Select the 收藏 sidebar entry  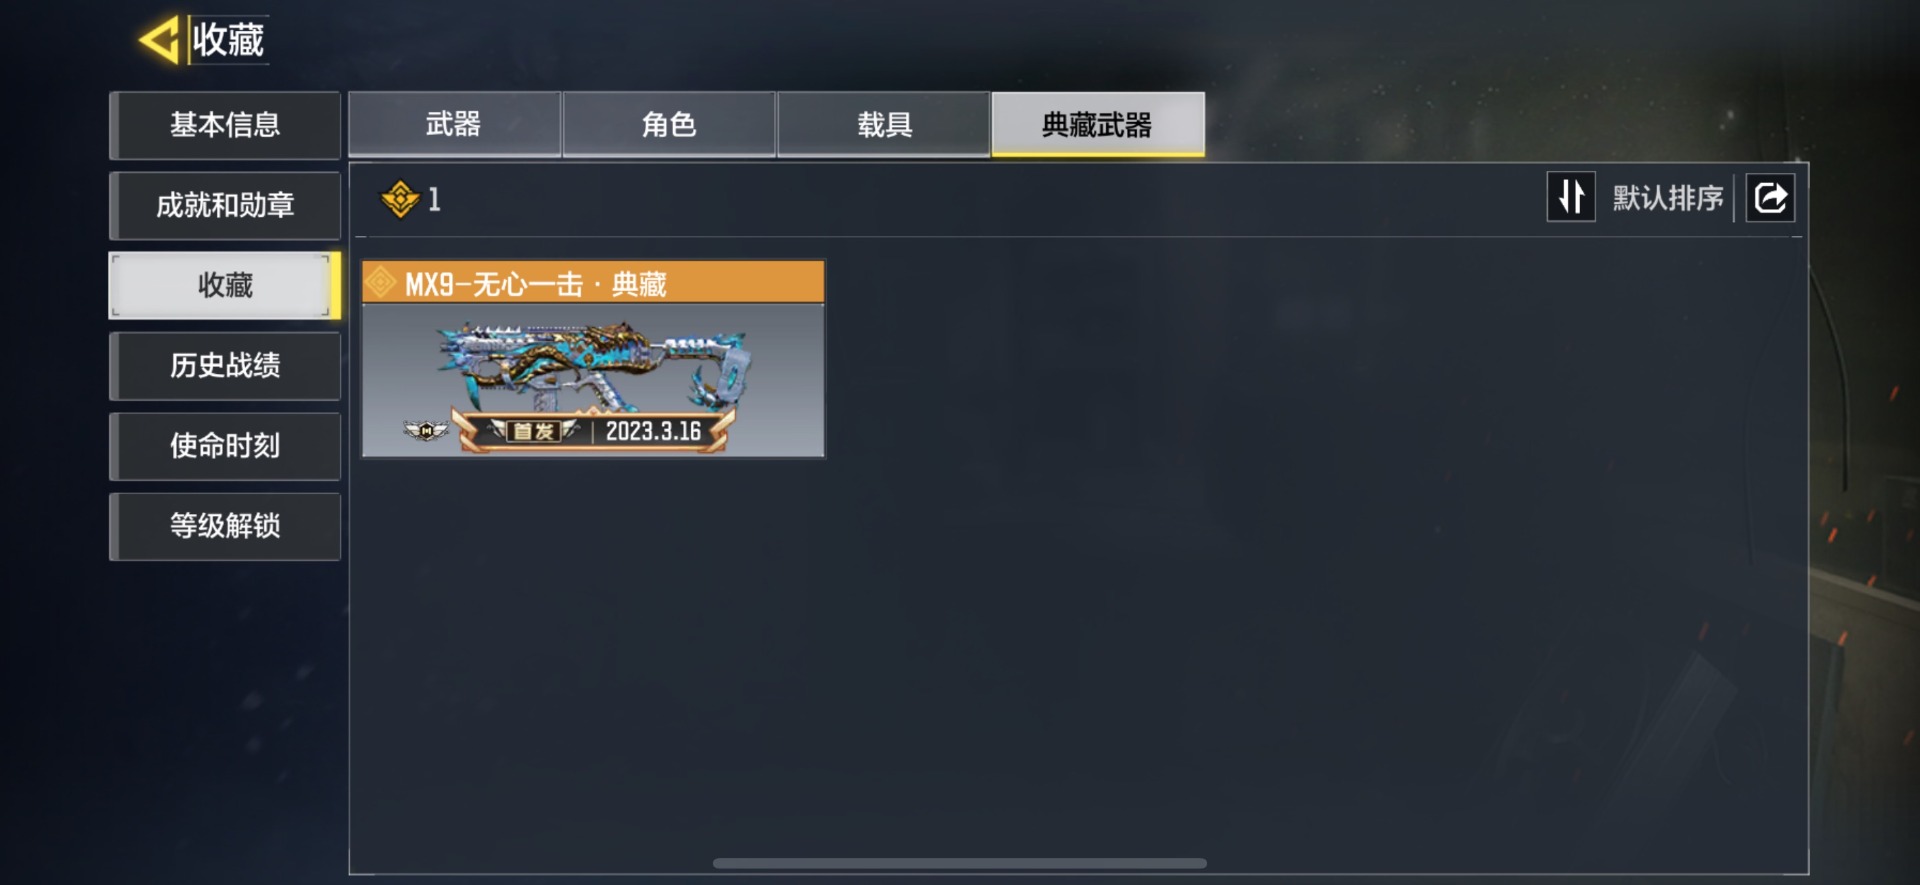click(x=225, y=285)
